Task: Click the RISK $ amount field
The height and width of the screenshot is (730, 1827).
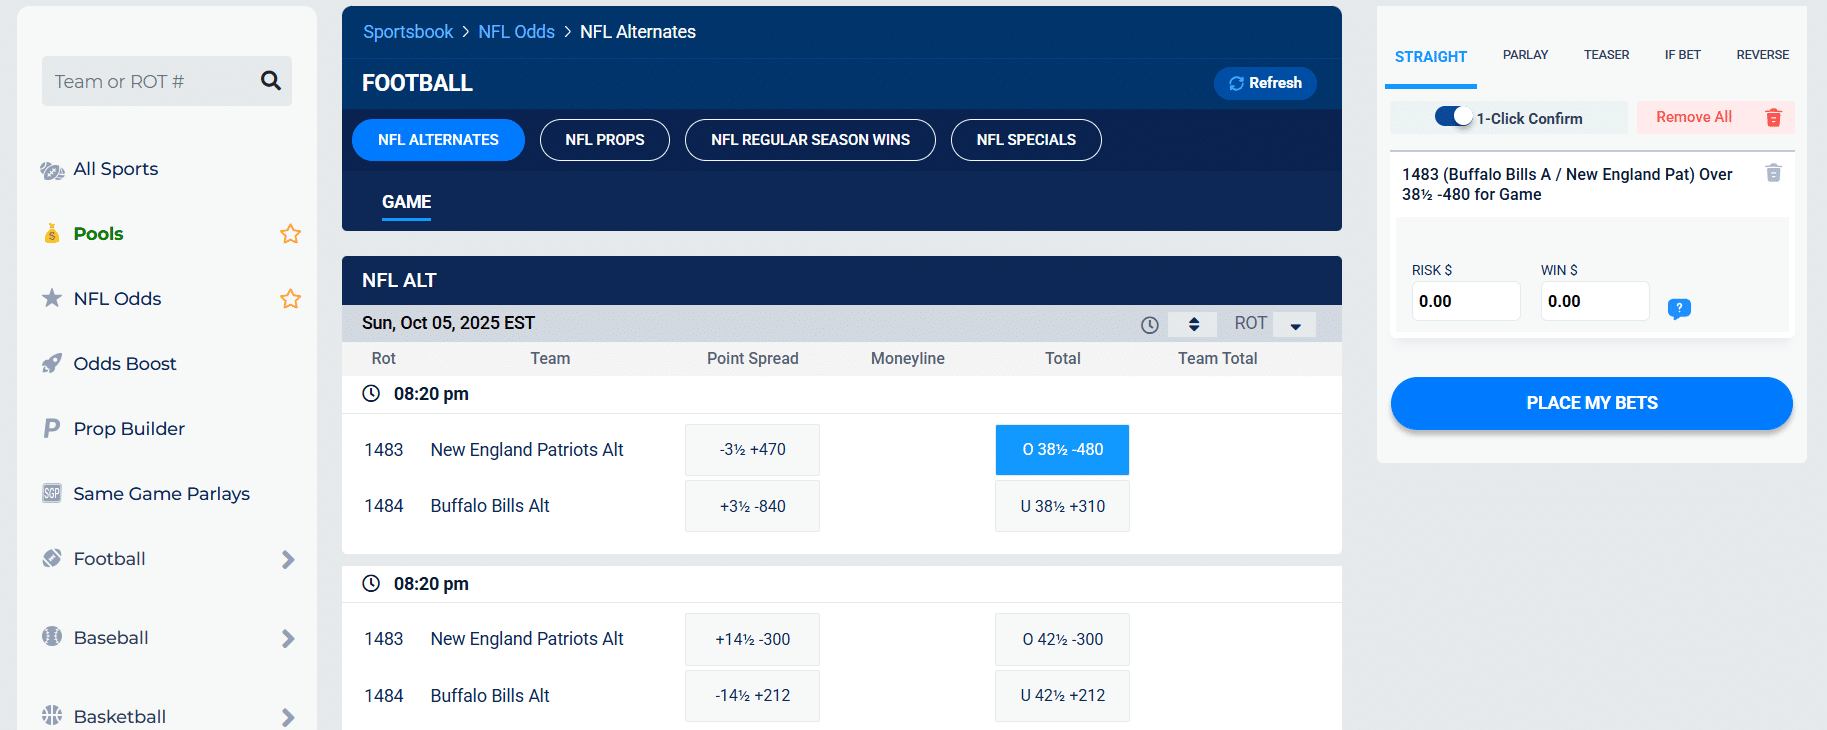Action: point(1466,301)
